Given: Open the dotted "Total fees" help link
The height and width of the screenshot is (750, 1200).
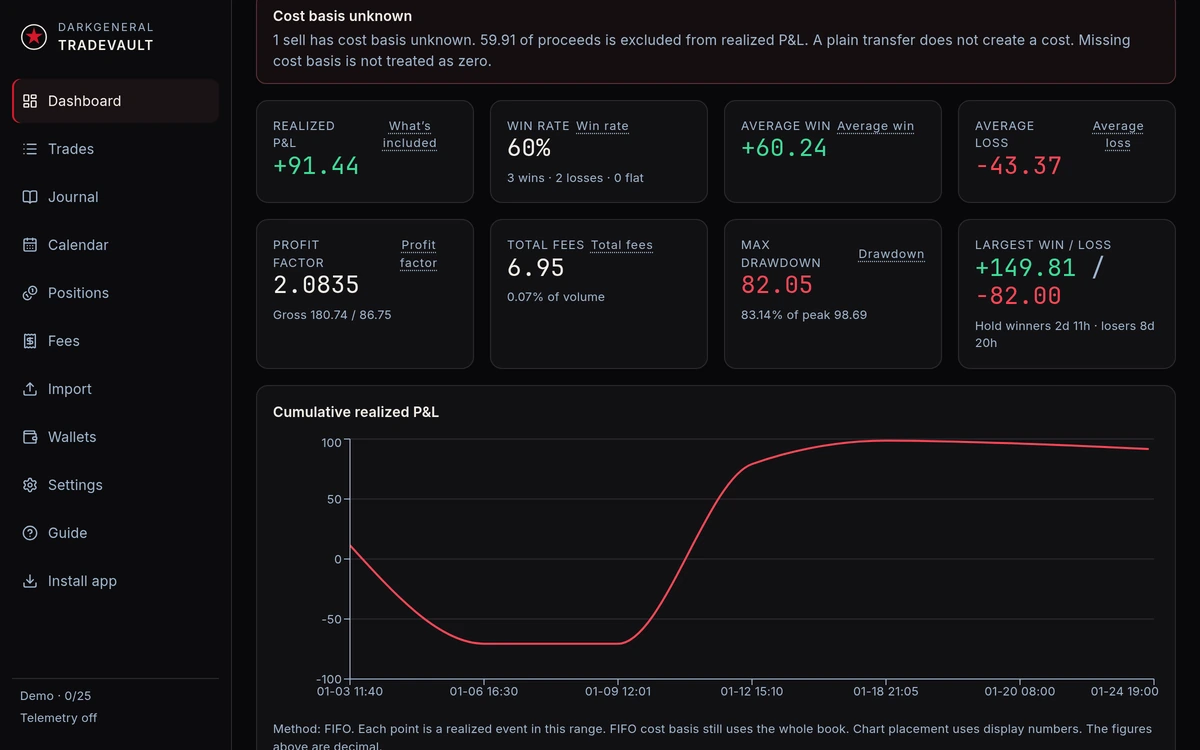Looking at the screenshot, I should pyautogui.click(x=622, y=245).
